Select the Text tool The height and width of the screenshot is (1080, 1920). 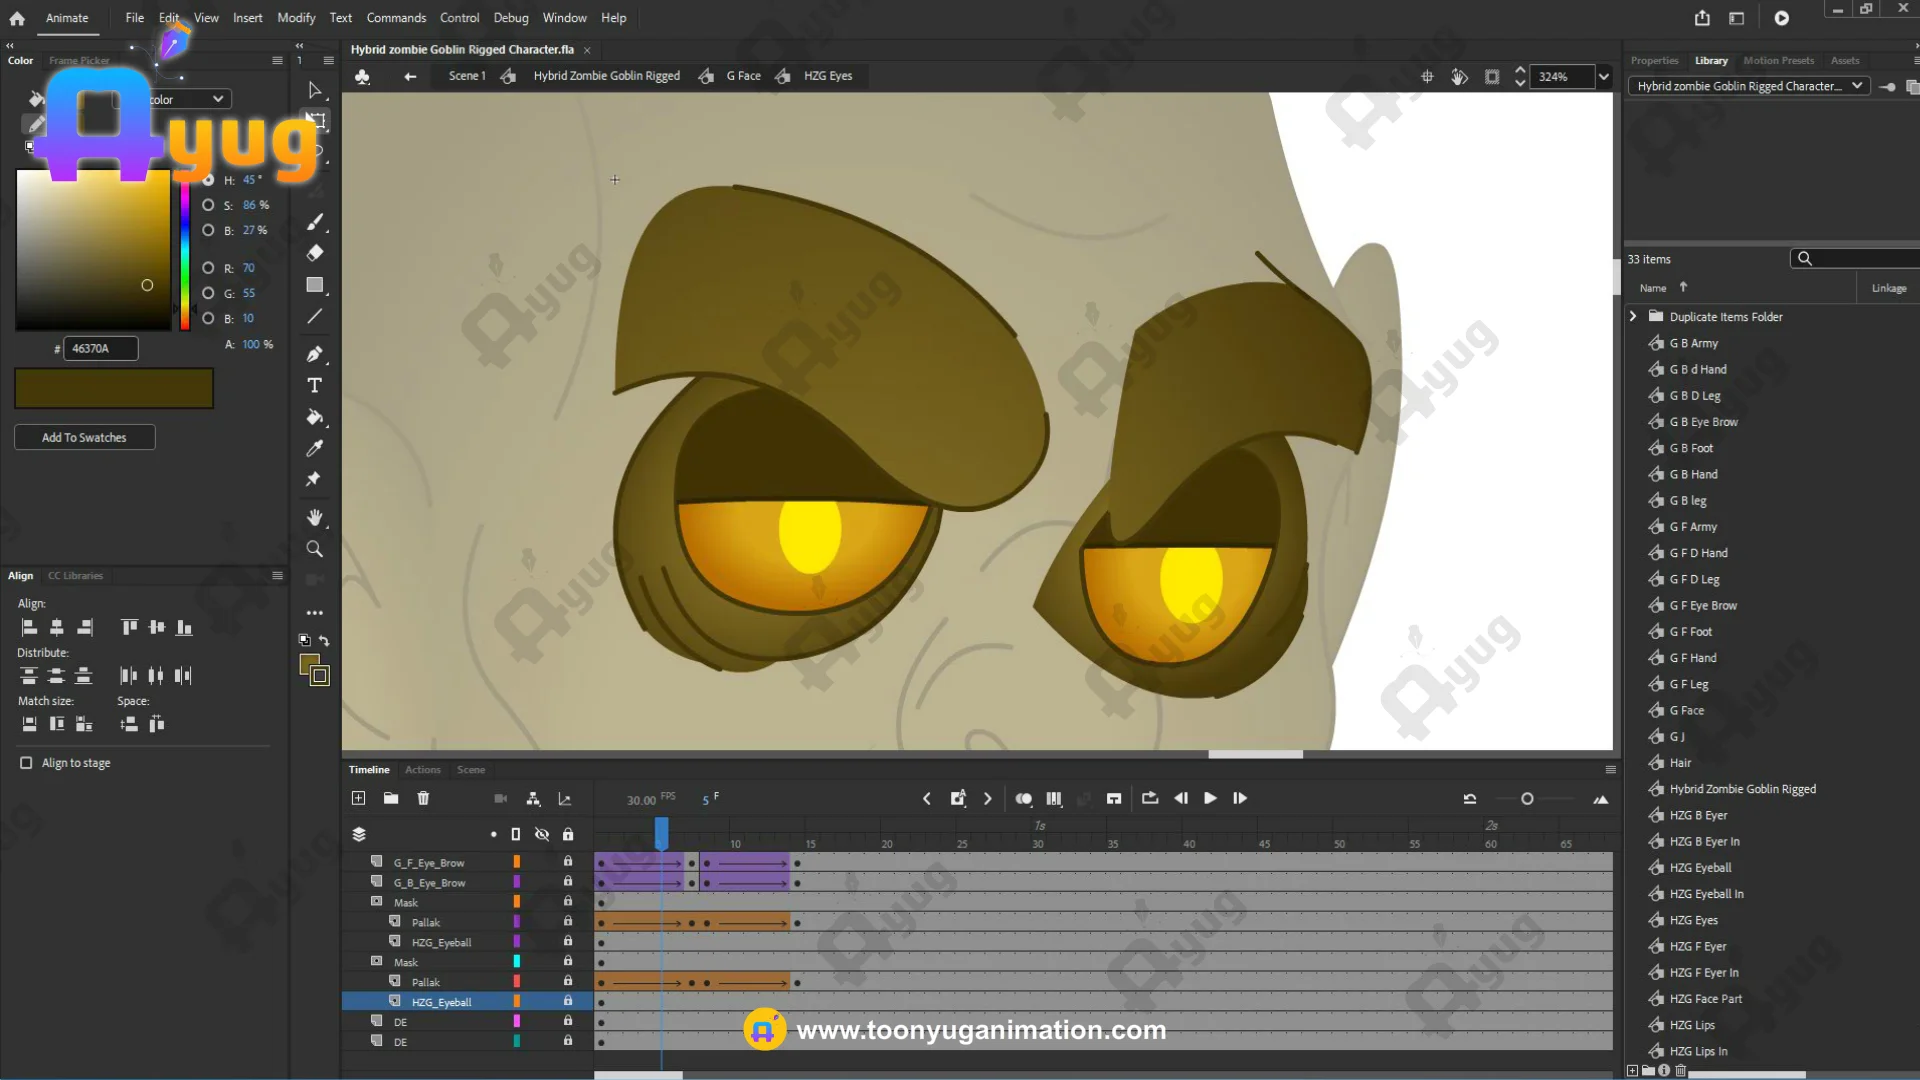[314, 386]
